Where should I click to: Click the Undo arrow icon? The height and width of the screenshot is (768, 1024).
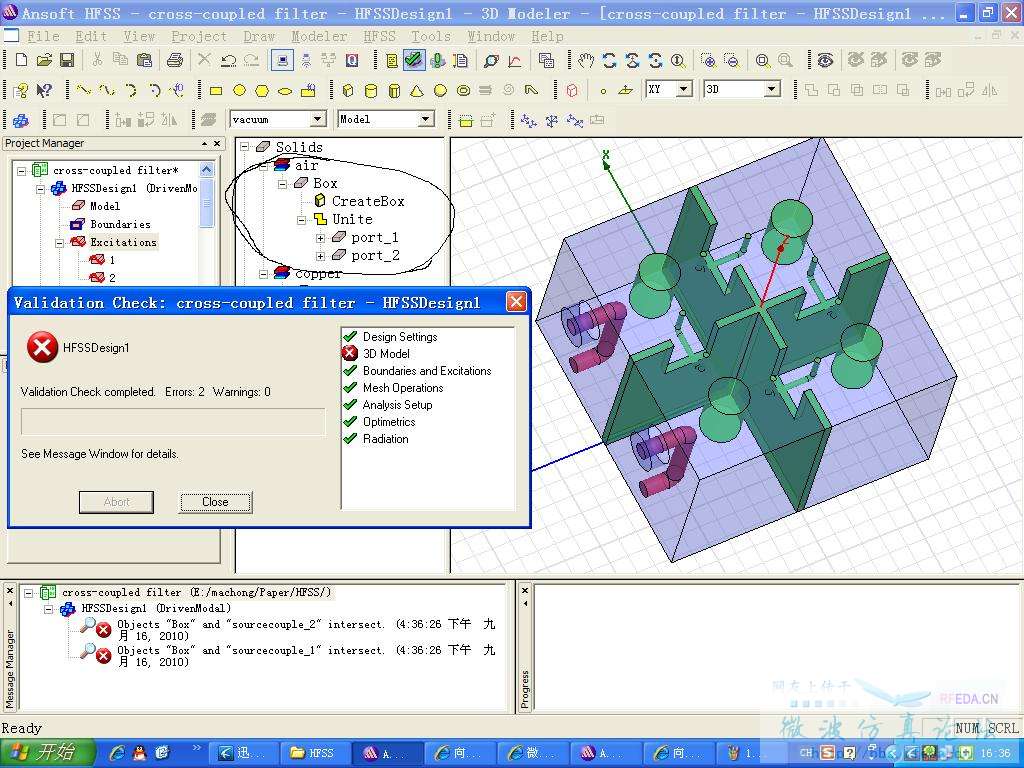tap(228, 60)
